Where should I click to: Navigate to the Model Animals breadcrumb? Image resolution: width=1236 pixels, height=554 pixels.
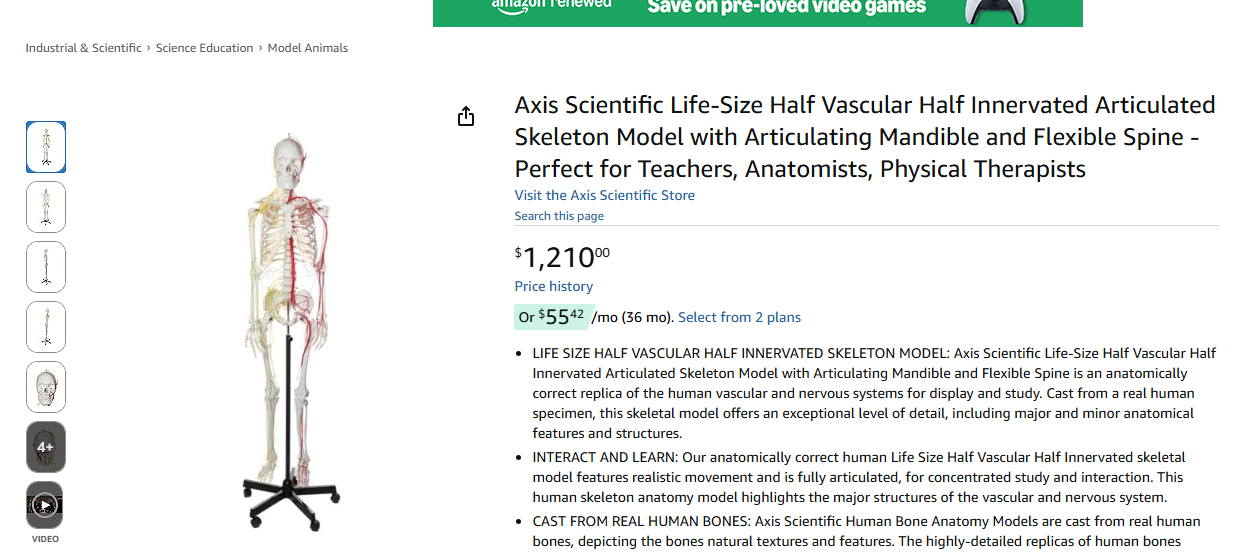308,48
